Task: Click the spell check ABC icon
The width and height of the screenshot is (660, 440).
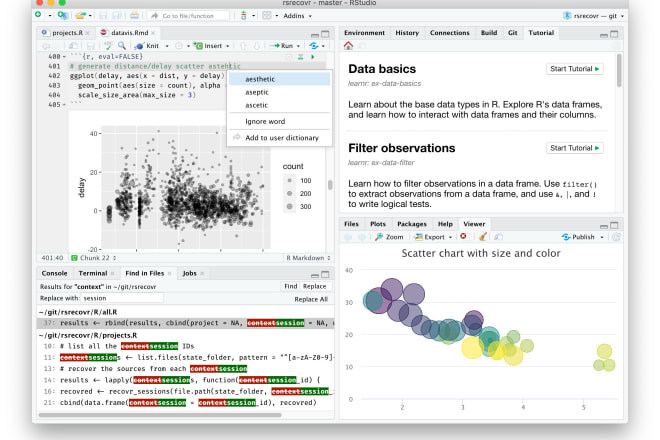Action: pos(108,45)
